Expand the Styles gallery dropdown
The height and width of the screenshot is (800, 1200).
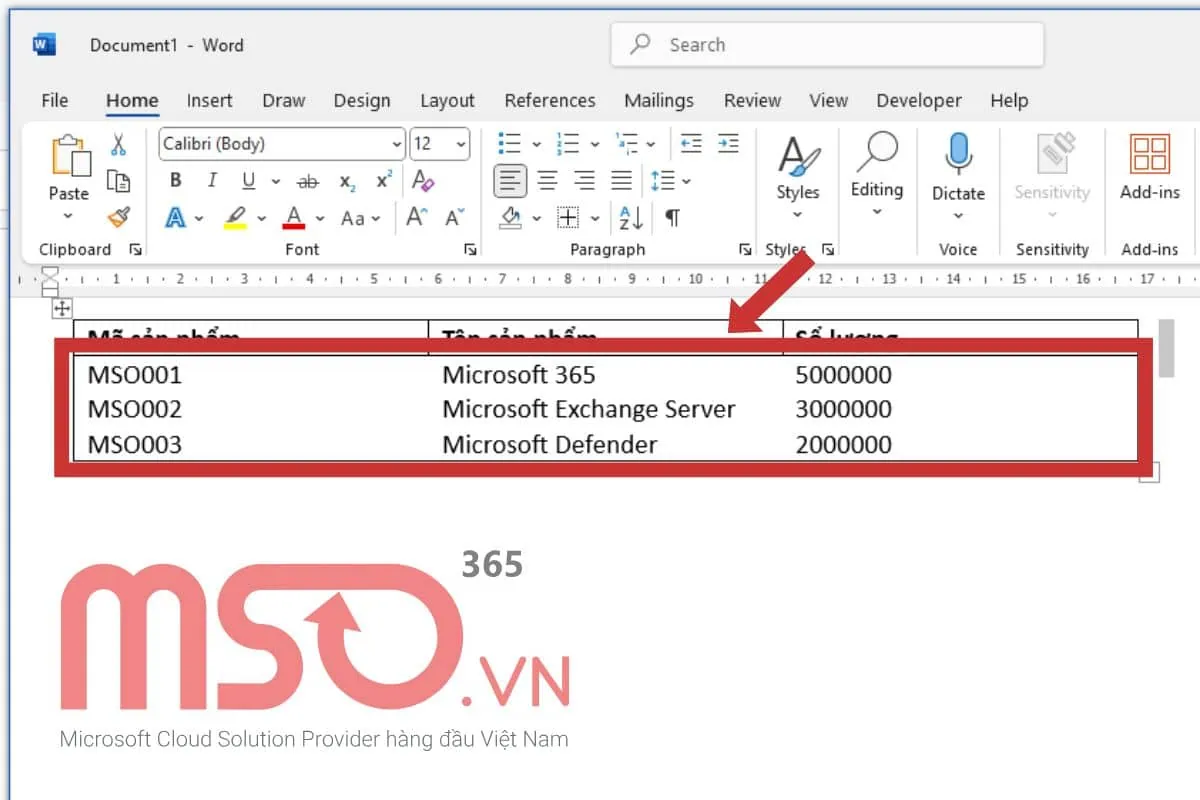(797, 214)
